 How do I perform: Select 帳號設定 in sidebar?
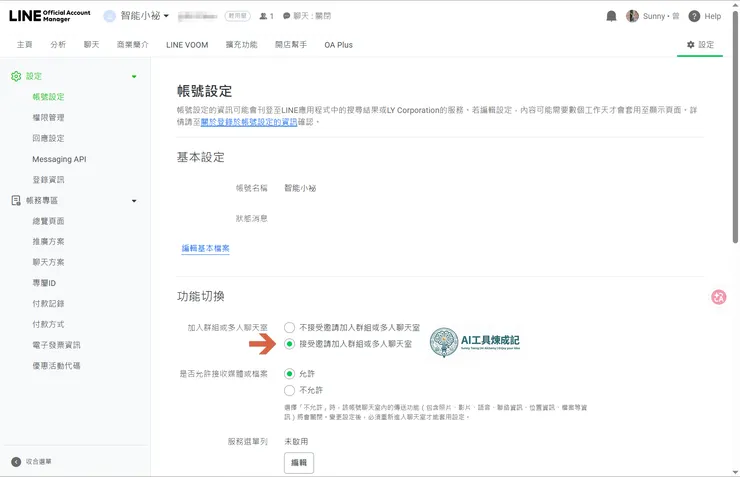[x=48, y=97]
